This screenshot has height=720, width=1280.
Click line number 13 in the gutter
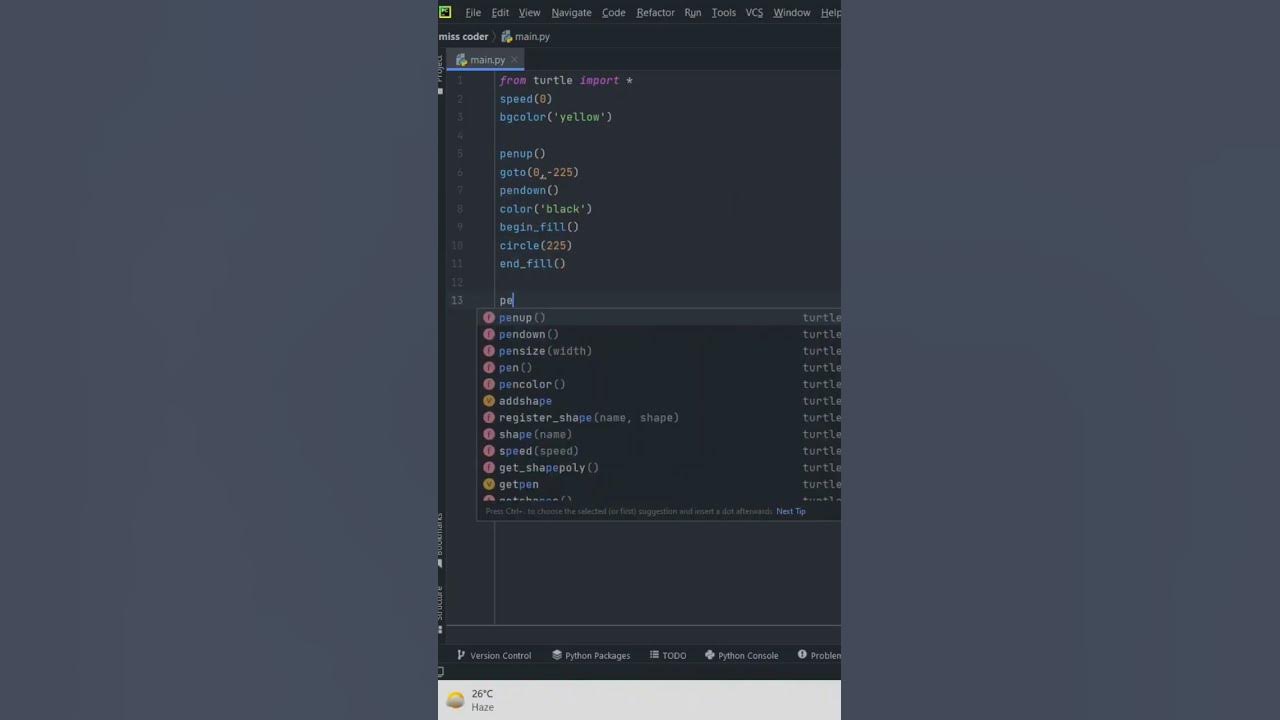tap(456, 300)
